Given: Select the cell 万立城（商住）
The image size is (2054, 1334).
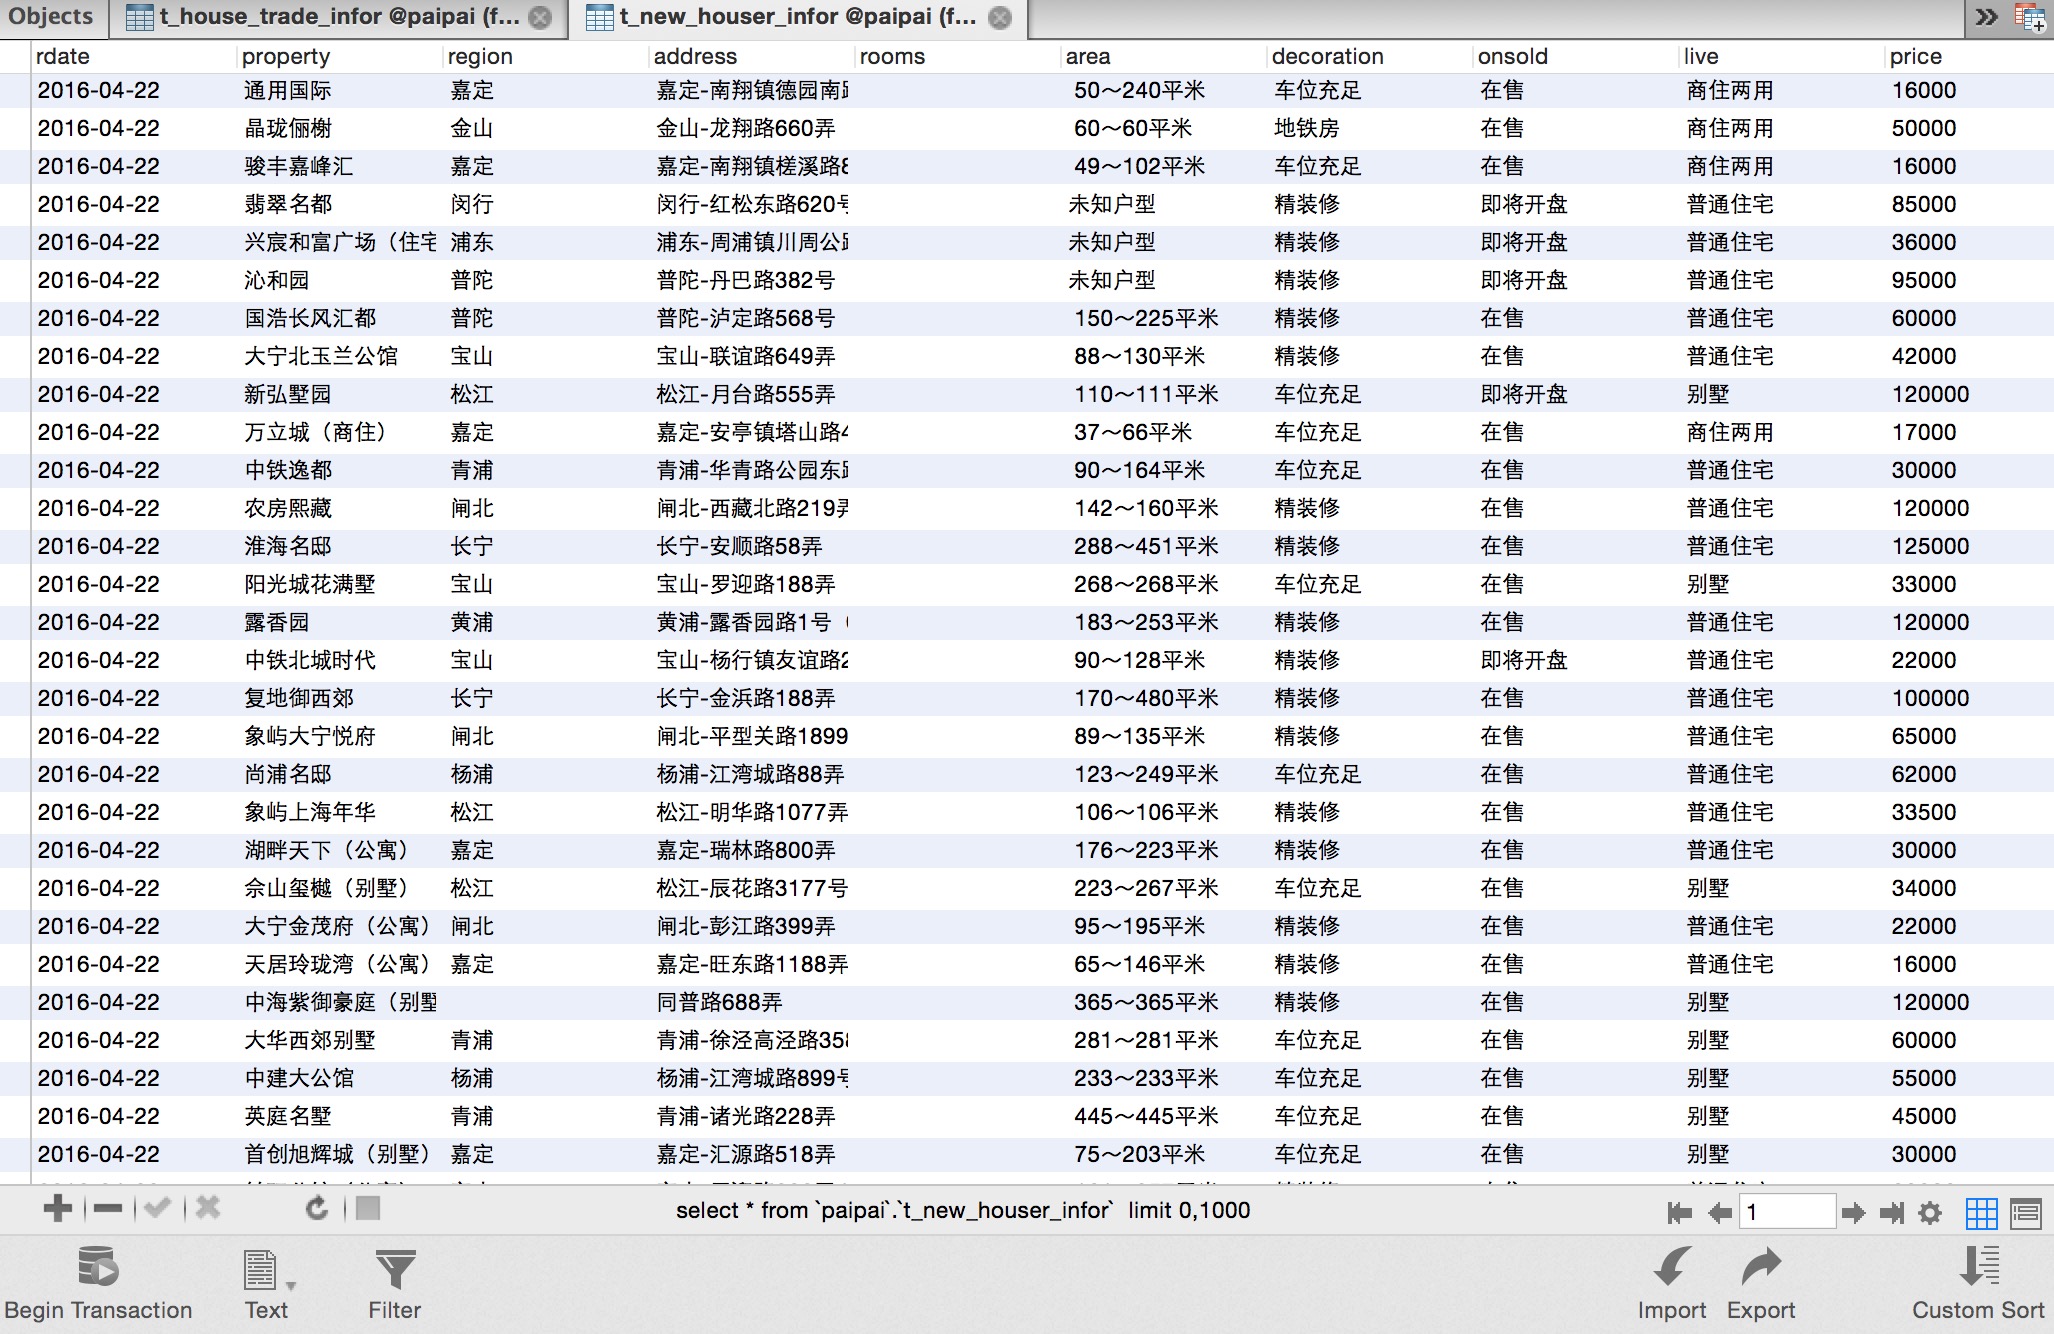Looking at the screenshot, I should coord(315,432).
